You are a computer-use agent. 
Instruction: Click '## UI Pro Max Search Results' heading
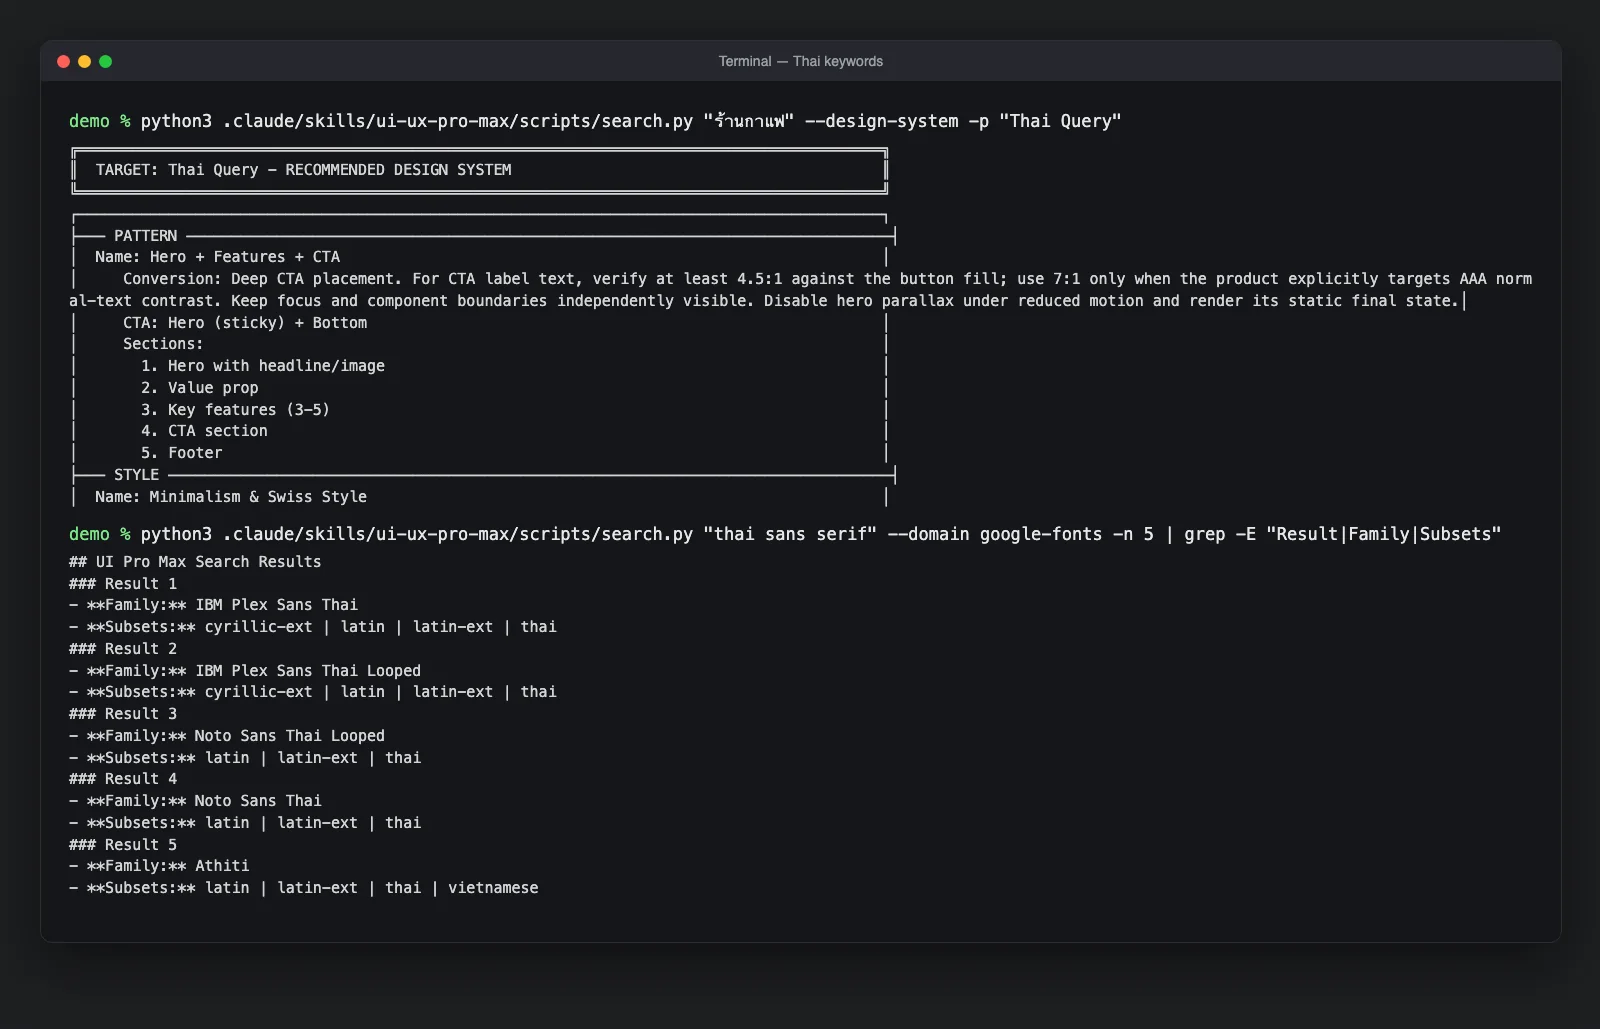195,562
